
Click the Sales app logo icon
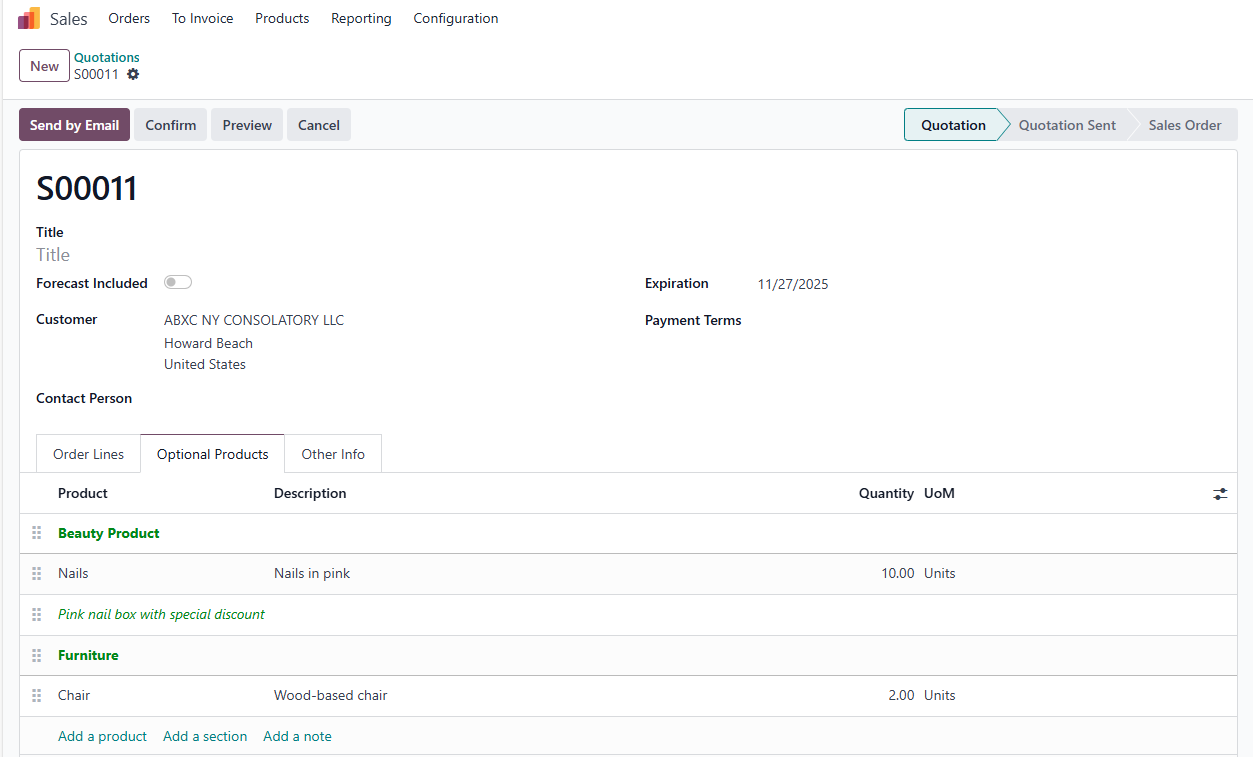tap(29, 18)
